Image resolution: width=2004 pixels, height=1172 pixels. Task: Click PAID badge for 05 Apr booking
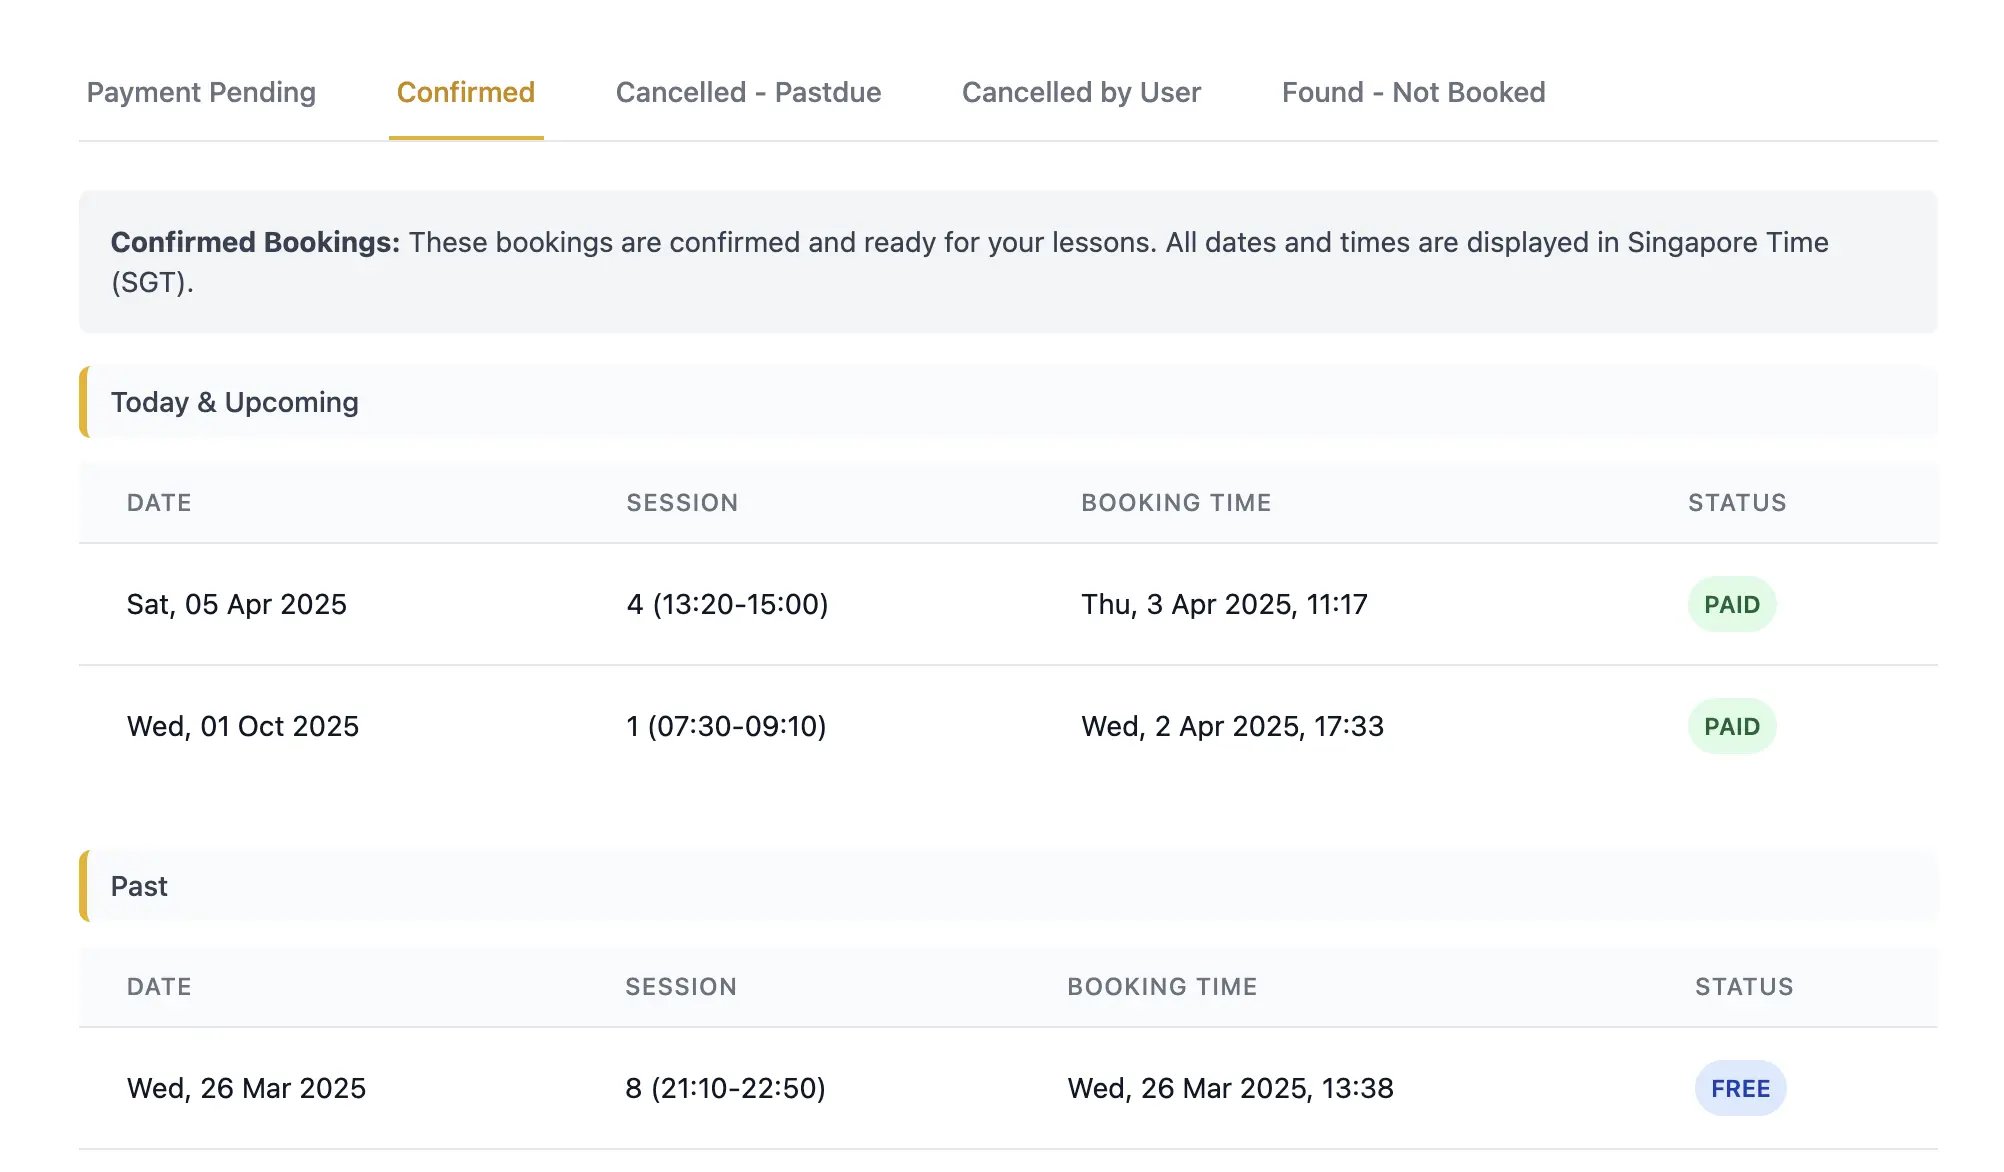coord(1731,604)
